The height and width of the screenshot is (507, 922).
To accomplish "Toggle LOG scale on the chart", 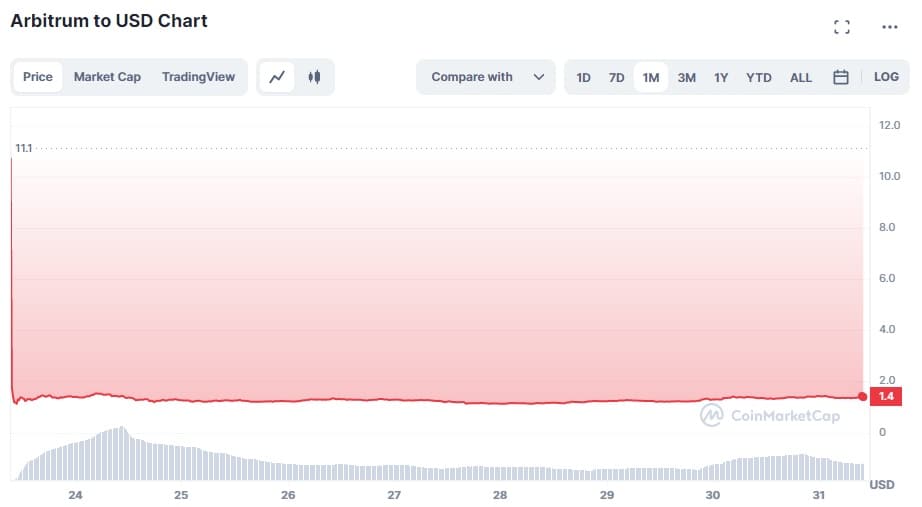I will [x=886, y=77].
